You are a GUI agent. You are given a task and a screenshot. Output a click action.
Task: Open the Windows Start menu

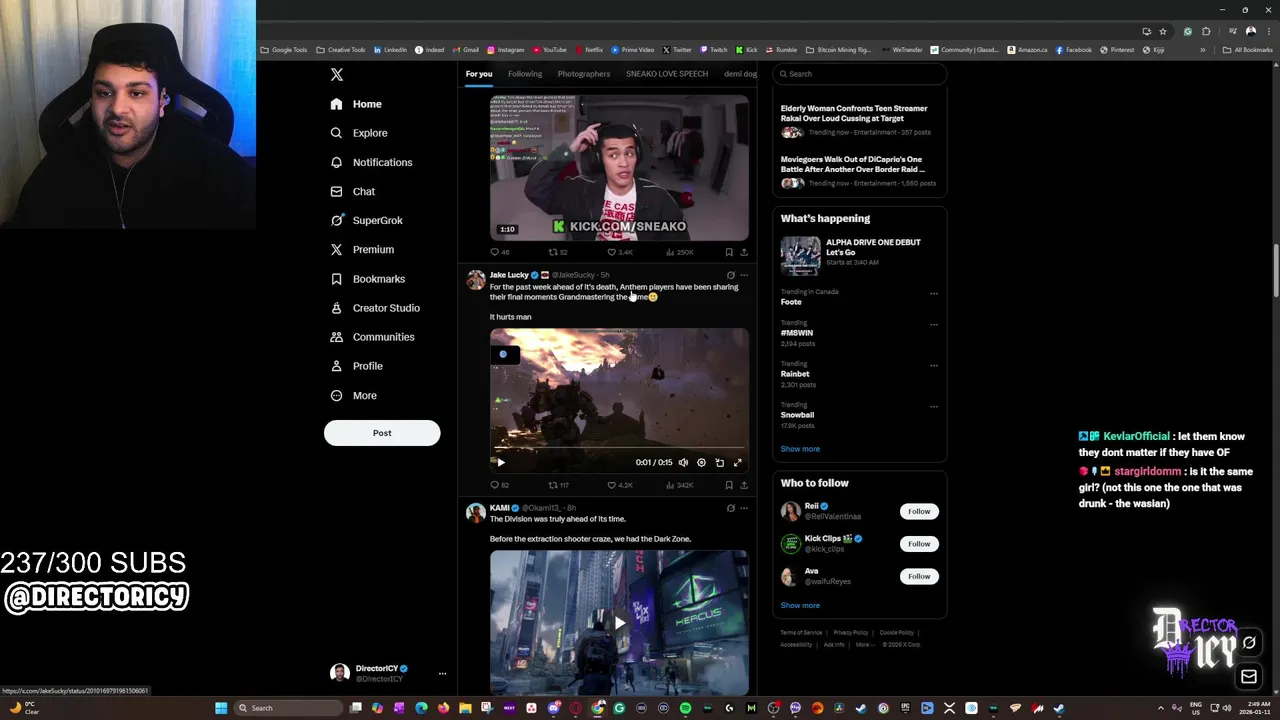click(x=221, y=708)
